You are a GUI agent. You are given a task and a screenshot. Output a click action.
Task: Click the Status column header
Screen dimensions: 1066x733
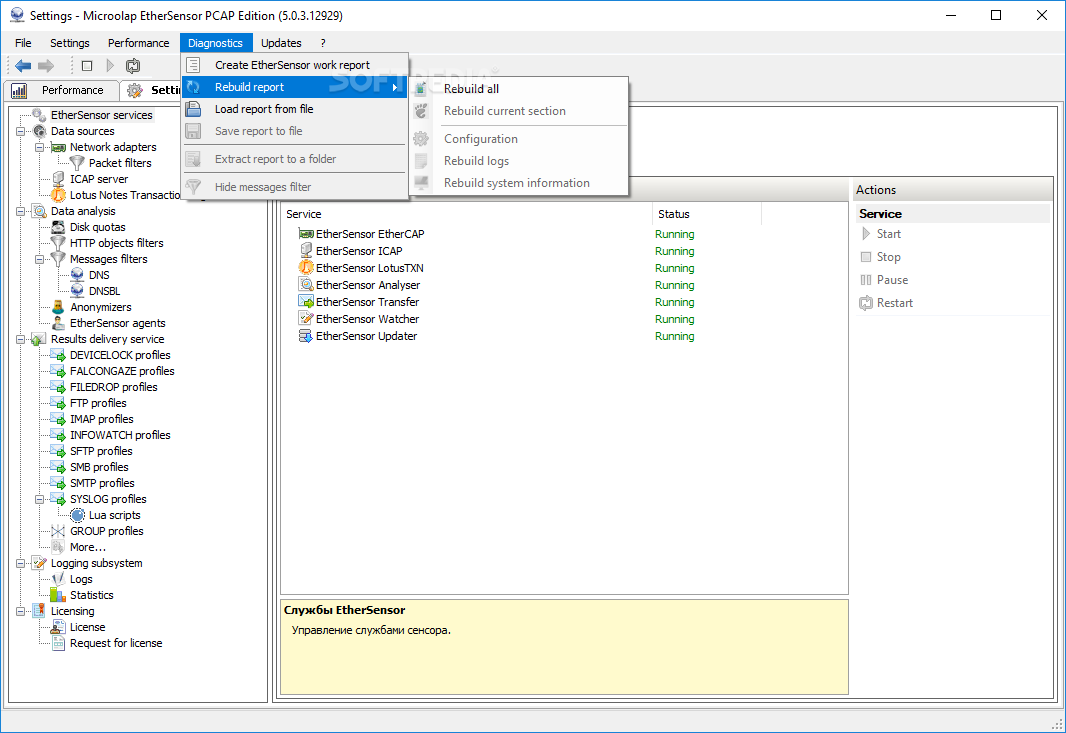pyautogui.click(x=707, y=214)
